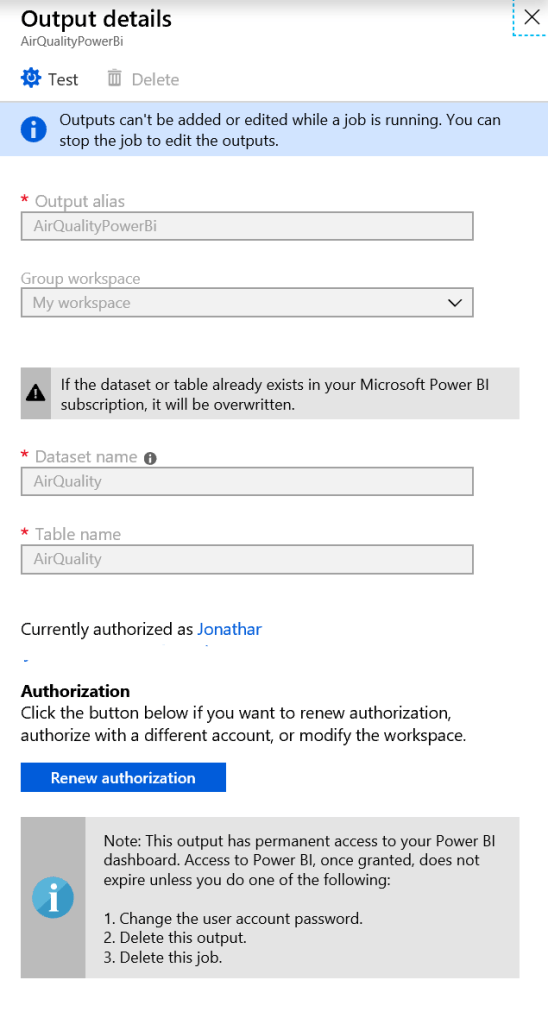Click the Group workspace chevron arrow
This screenshot has height=1024, width=548.
455,303
